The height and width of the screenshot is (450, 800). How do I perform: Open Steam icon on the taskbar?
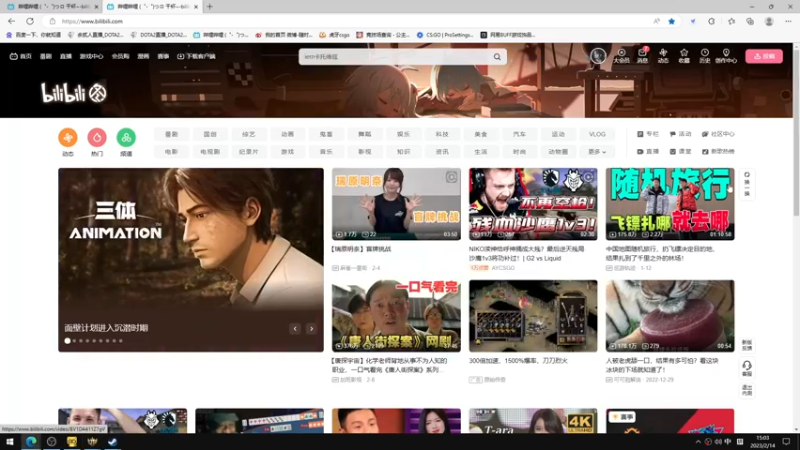pyautogui.click(x=112, y=442)
